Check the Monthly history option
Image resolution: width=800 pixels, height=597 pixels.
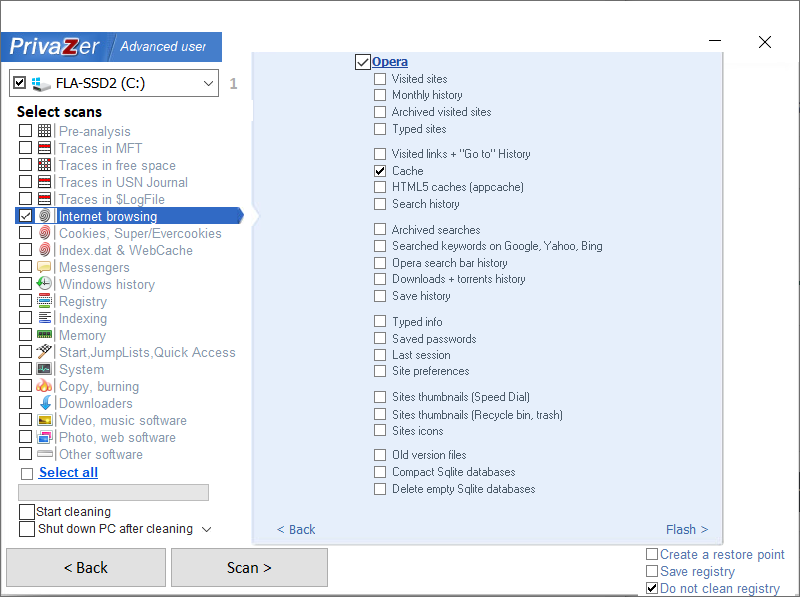point(380,95)
